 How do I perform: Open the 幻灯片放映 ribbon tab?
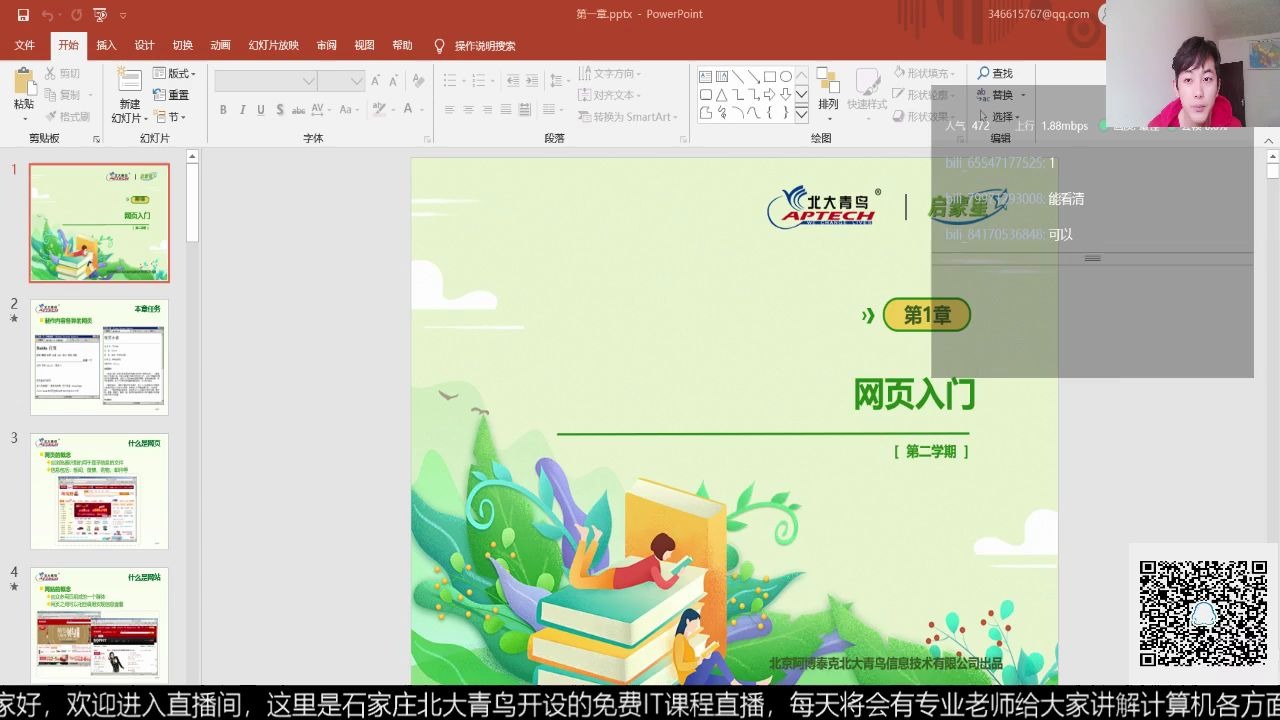click(273, 45)
